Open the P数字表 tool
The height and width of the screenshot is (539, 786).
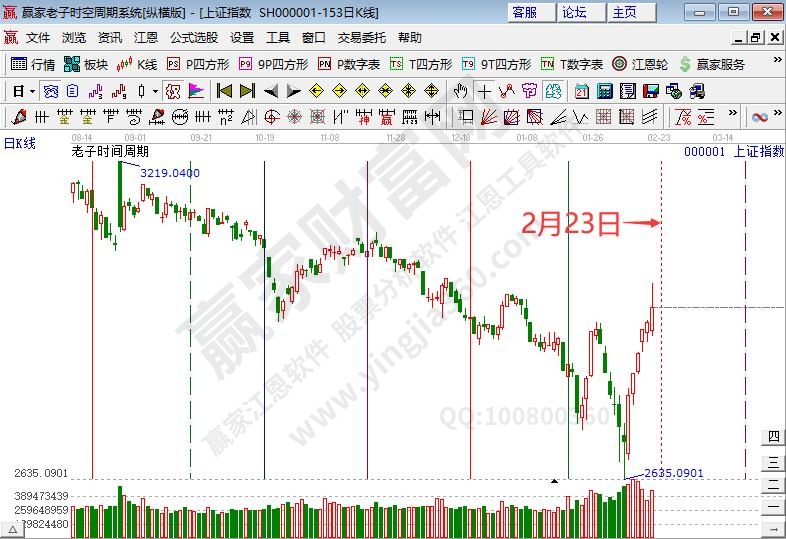tap(349, 64)
